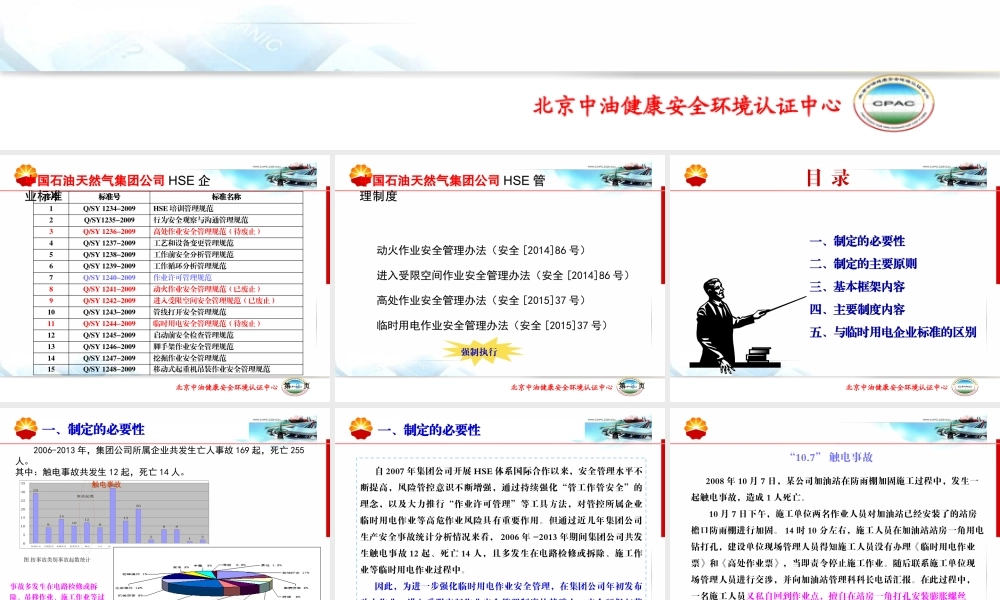Viewport: 1000px width, 600px height.
Task: Click red row 临时用电安全管理规范（待废止）
Action: click(168, 323)
